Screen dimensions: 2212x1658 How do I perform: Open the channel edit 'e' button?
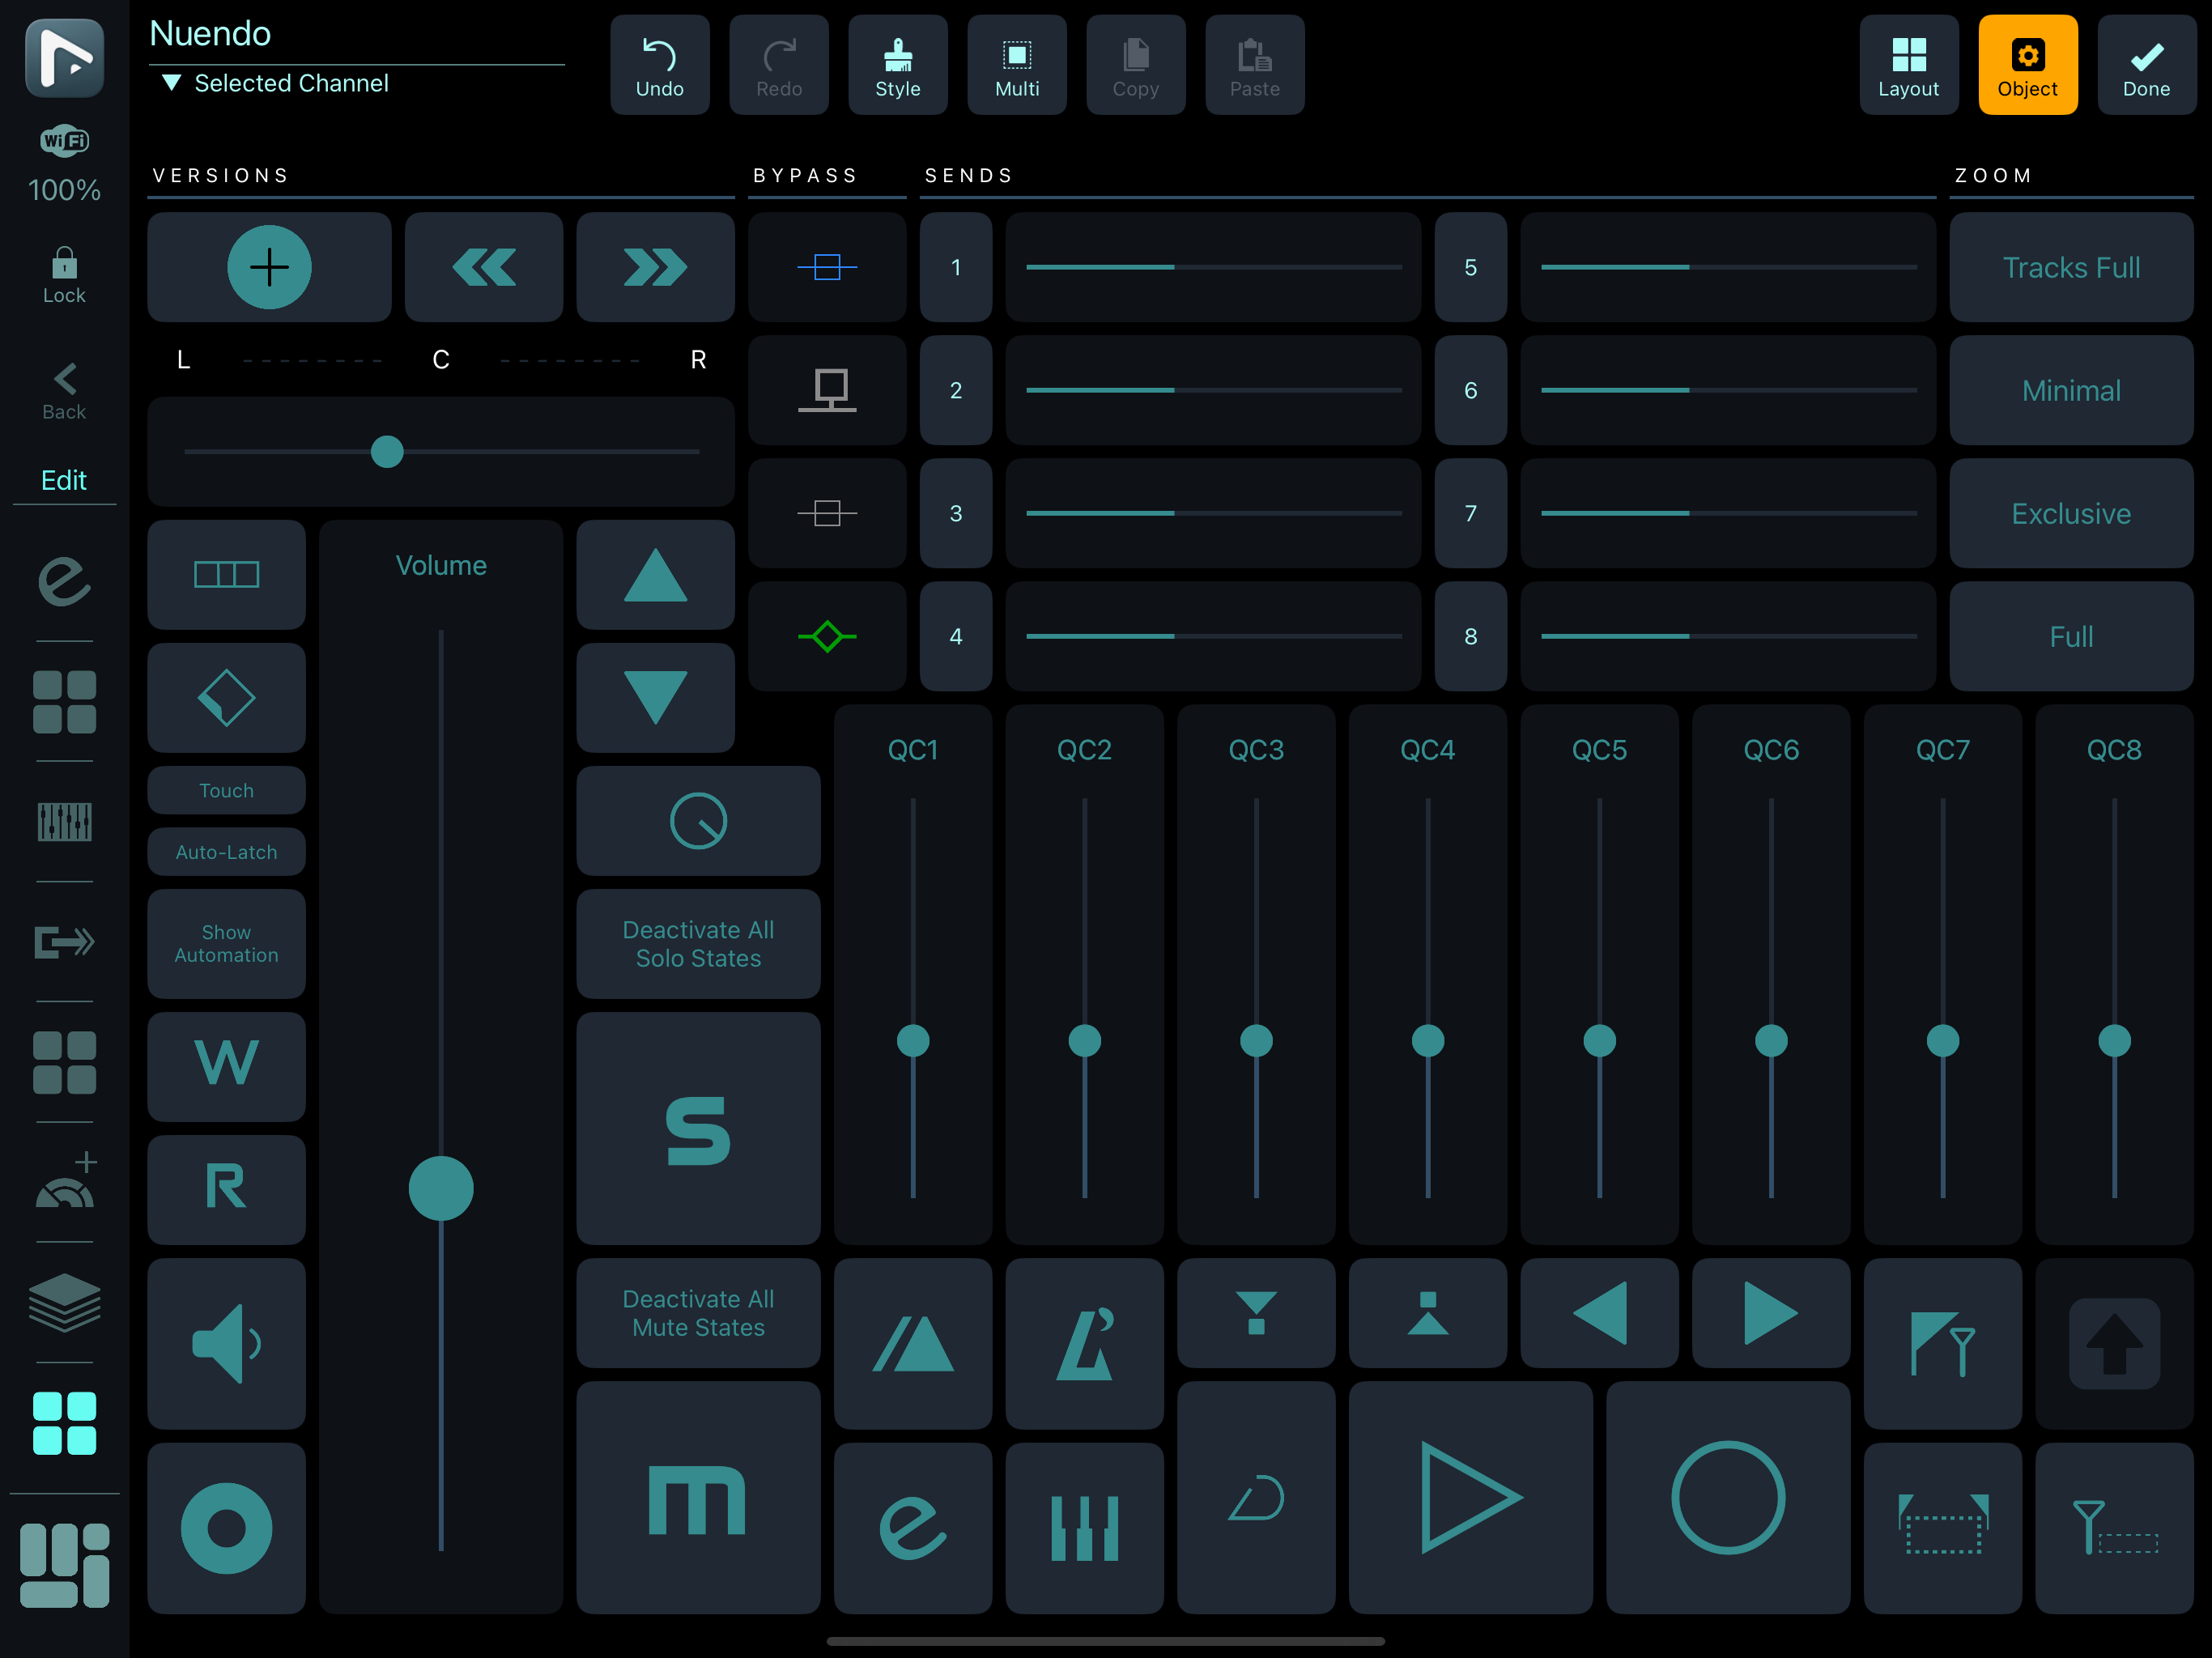click(x=912, y=1527)
